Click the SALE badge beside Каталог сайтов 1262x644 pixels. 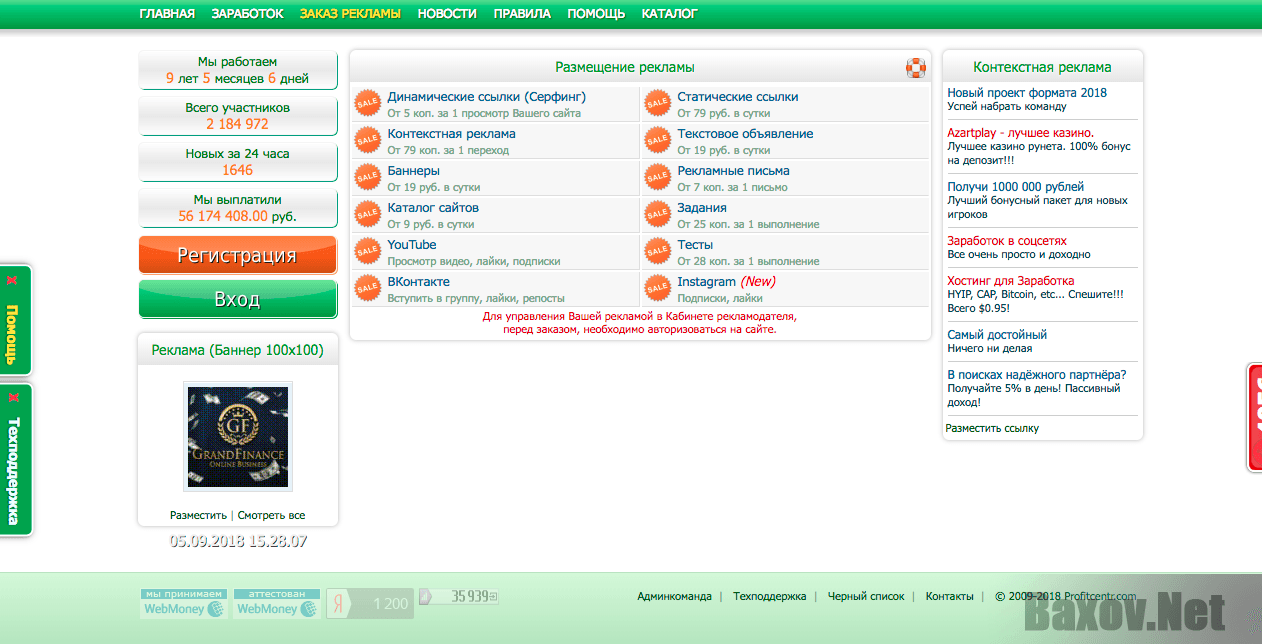coord(366,214)
